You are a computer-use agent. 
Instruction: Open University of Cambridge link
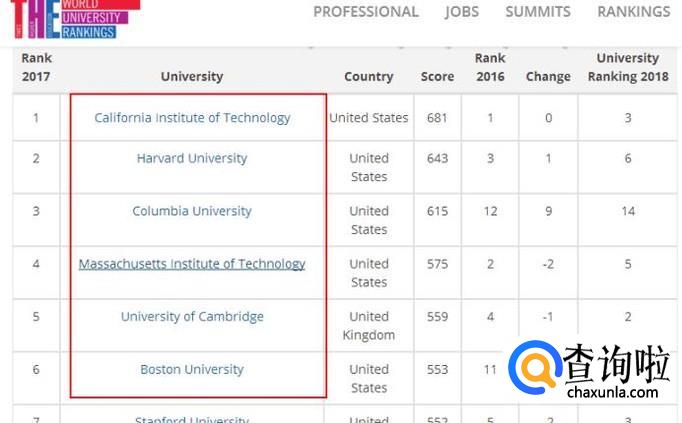coord(192,317)
